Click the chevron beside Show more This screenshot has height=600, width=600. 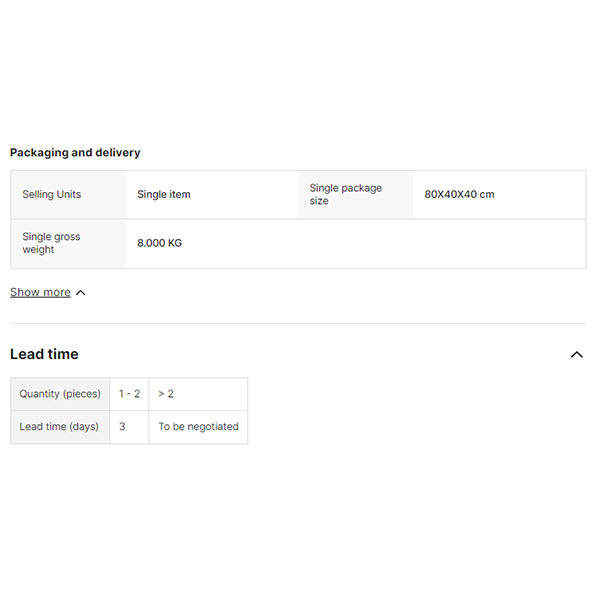point(81,293)
